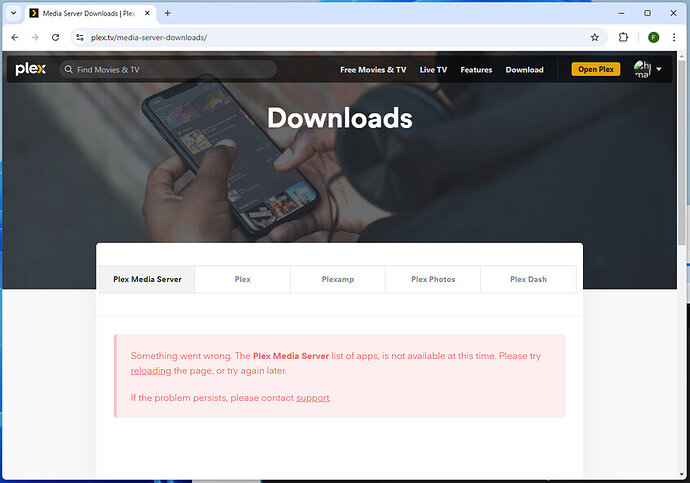Click the Open Plex button
The image size is (690, 483).
(596, 69)
